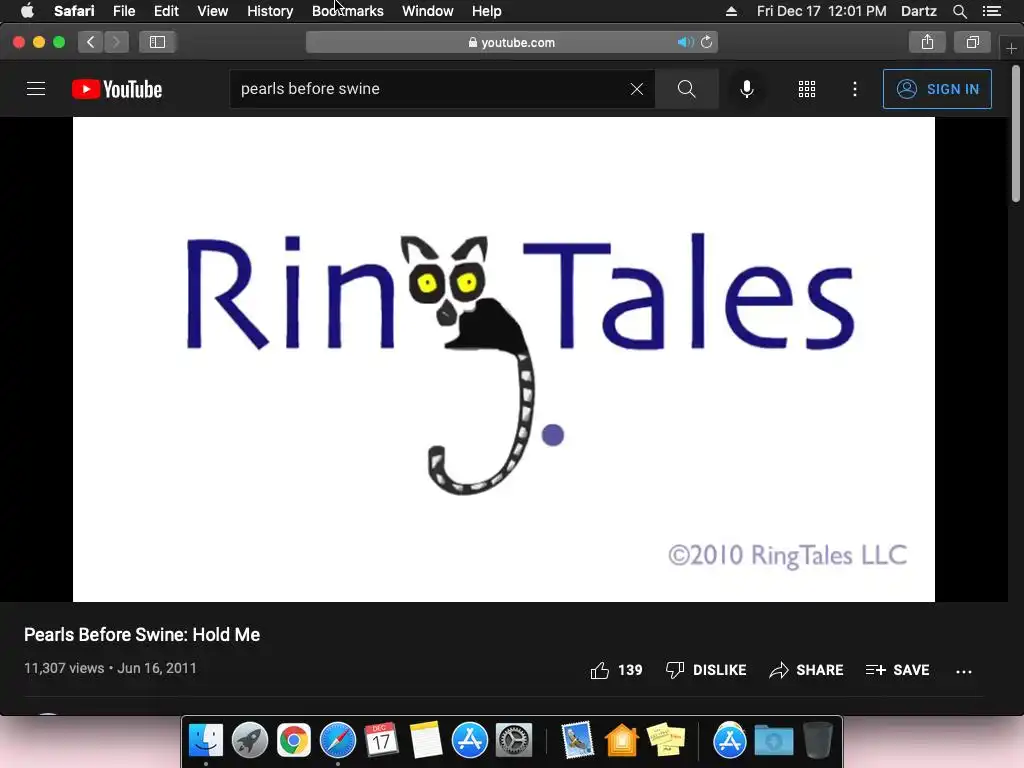Screen dimensions: 1024x768
Task: Open the YouTube settings three-dot menu
Action: tap(855, 89)
